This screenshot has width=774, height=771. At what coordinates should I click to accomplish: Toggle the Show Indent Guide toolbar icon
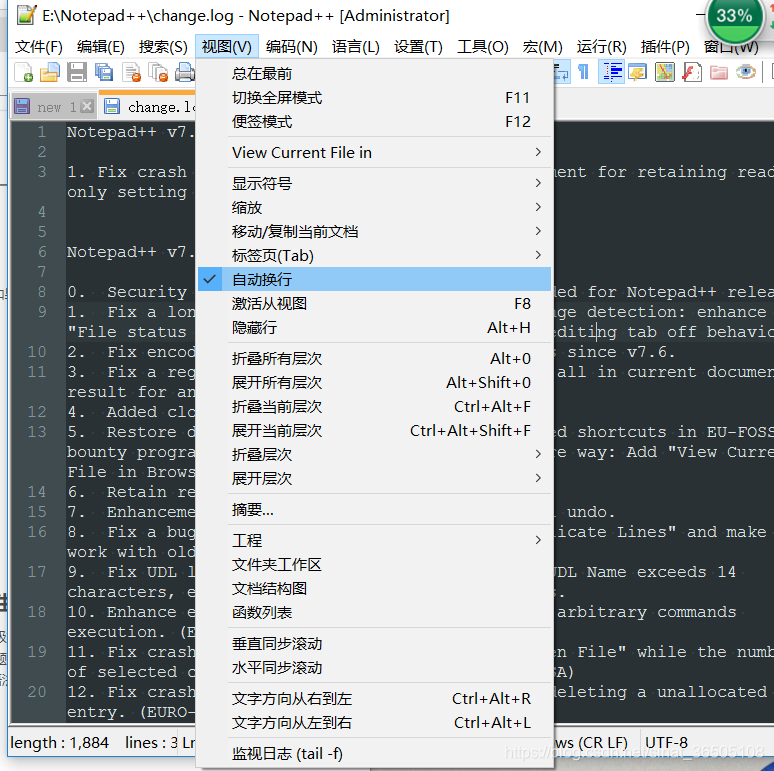[611, 72]
